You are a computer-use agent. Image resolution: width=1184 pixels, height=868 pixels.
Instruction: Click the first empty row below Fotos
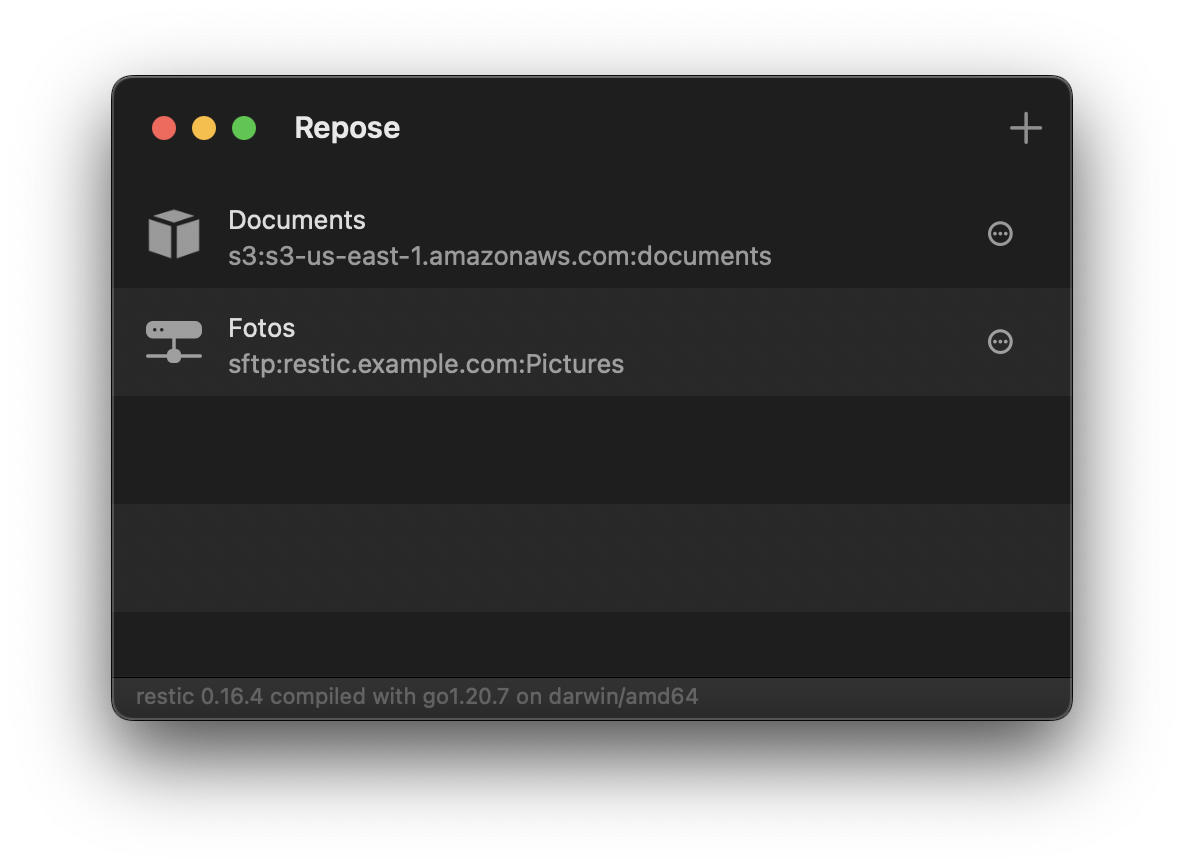click(x=592, y=450)
